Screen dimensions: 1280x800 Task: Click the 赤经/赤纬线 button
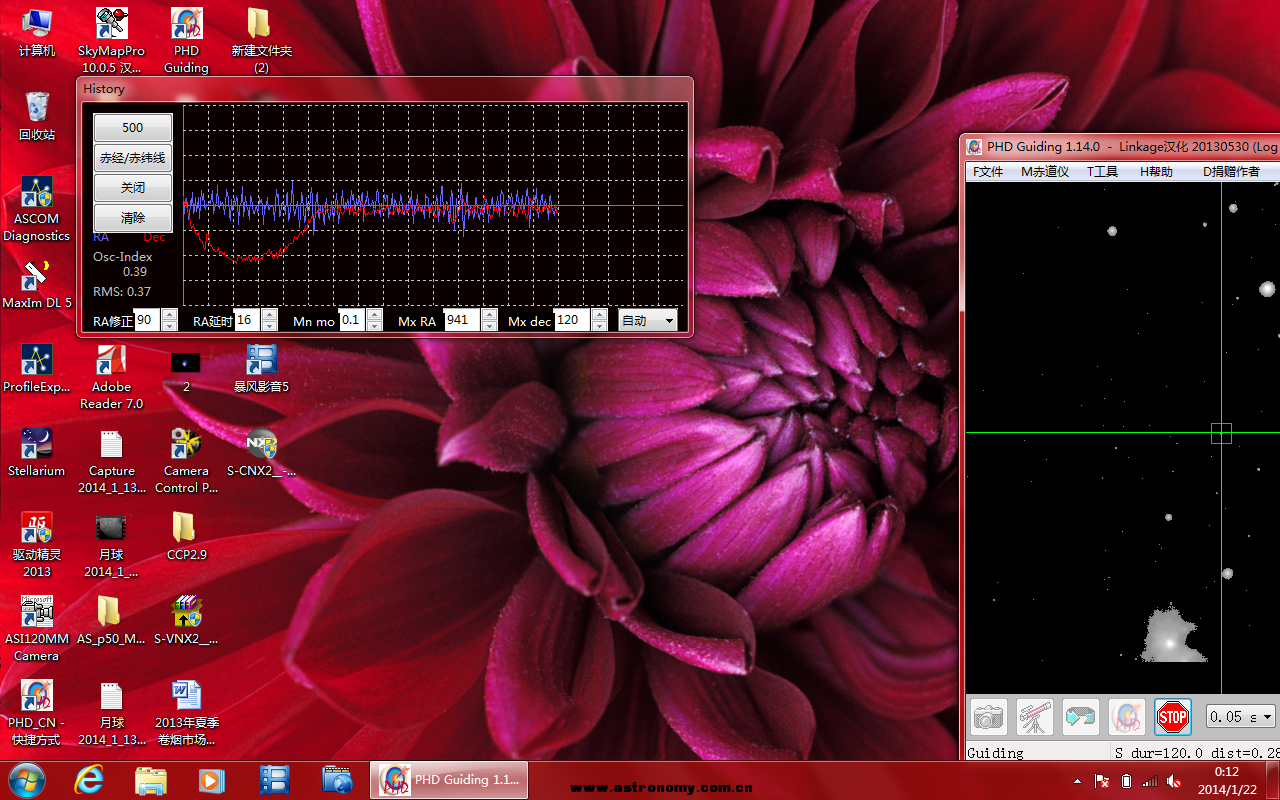click(133, 158)
